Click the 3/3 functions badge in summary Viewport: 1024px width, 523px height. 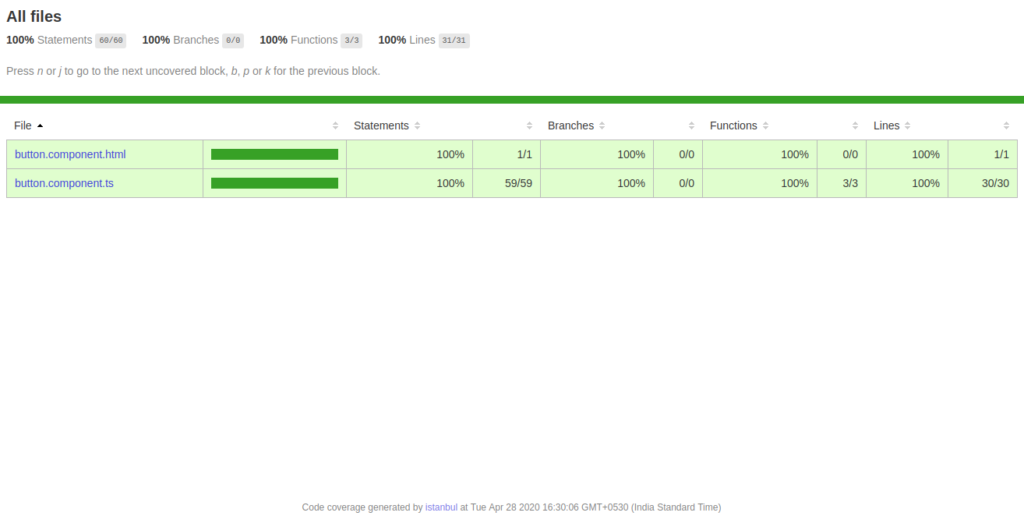(x=351, y=40)
